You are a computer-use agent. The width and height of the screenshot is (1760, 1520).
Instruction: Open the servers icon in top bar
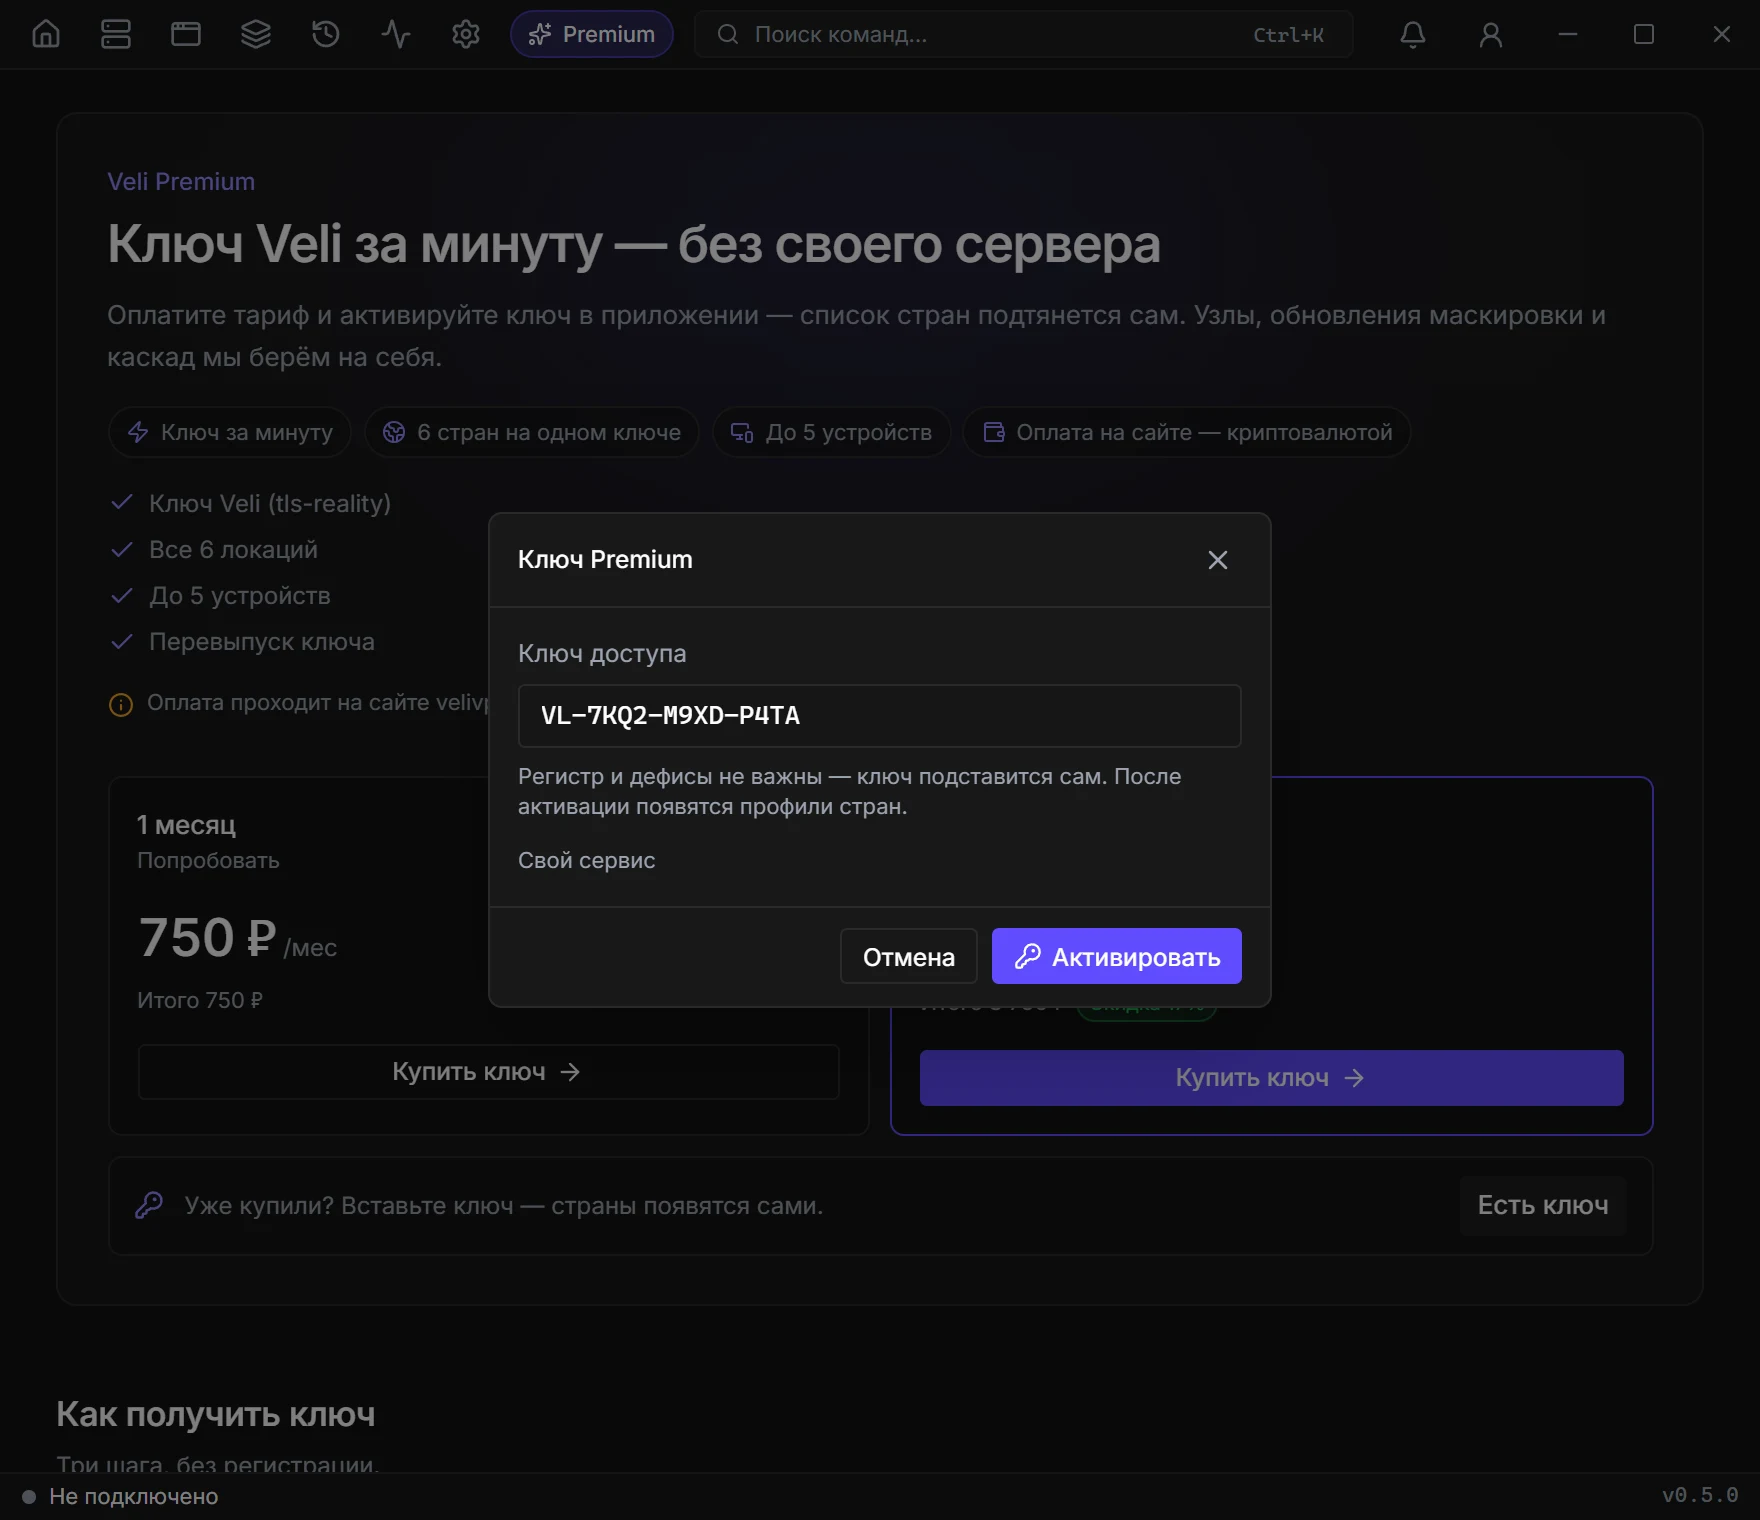116,34
